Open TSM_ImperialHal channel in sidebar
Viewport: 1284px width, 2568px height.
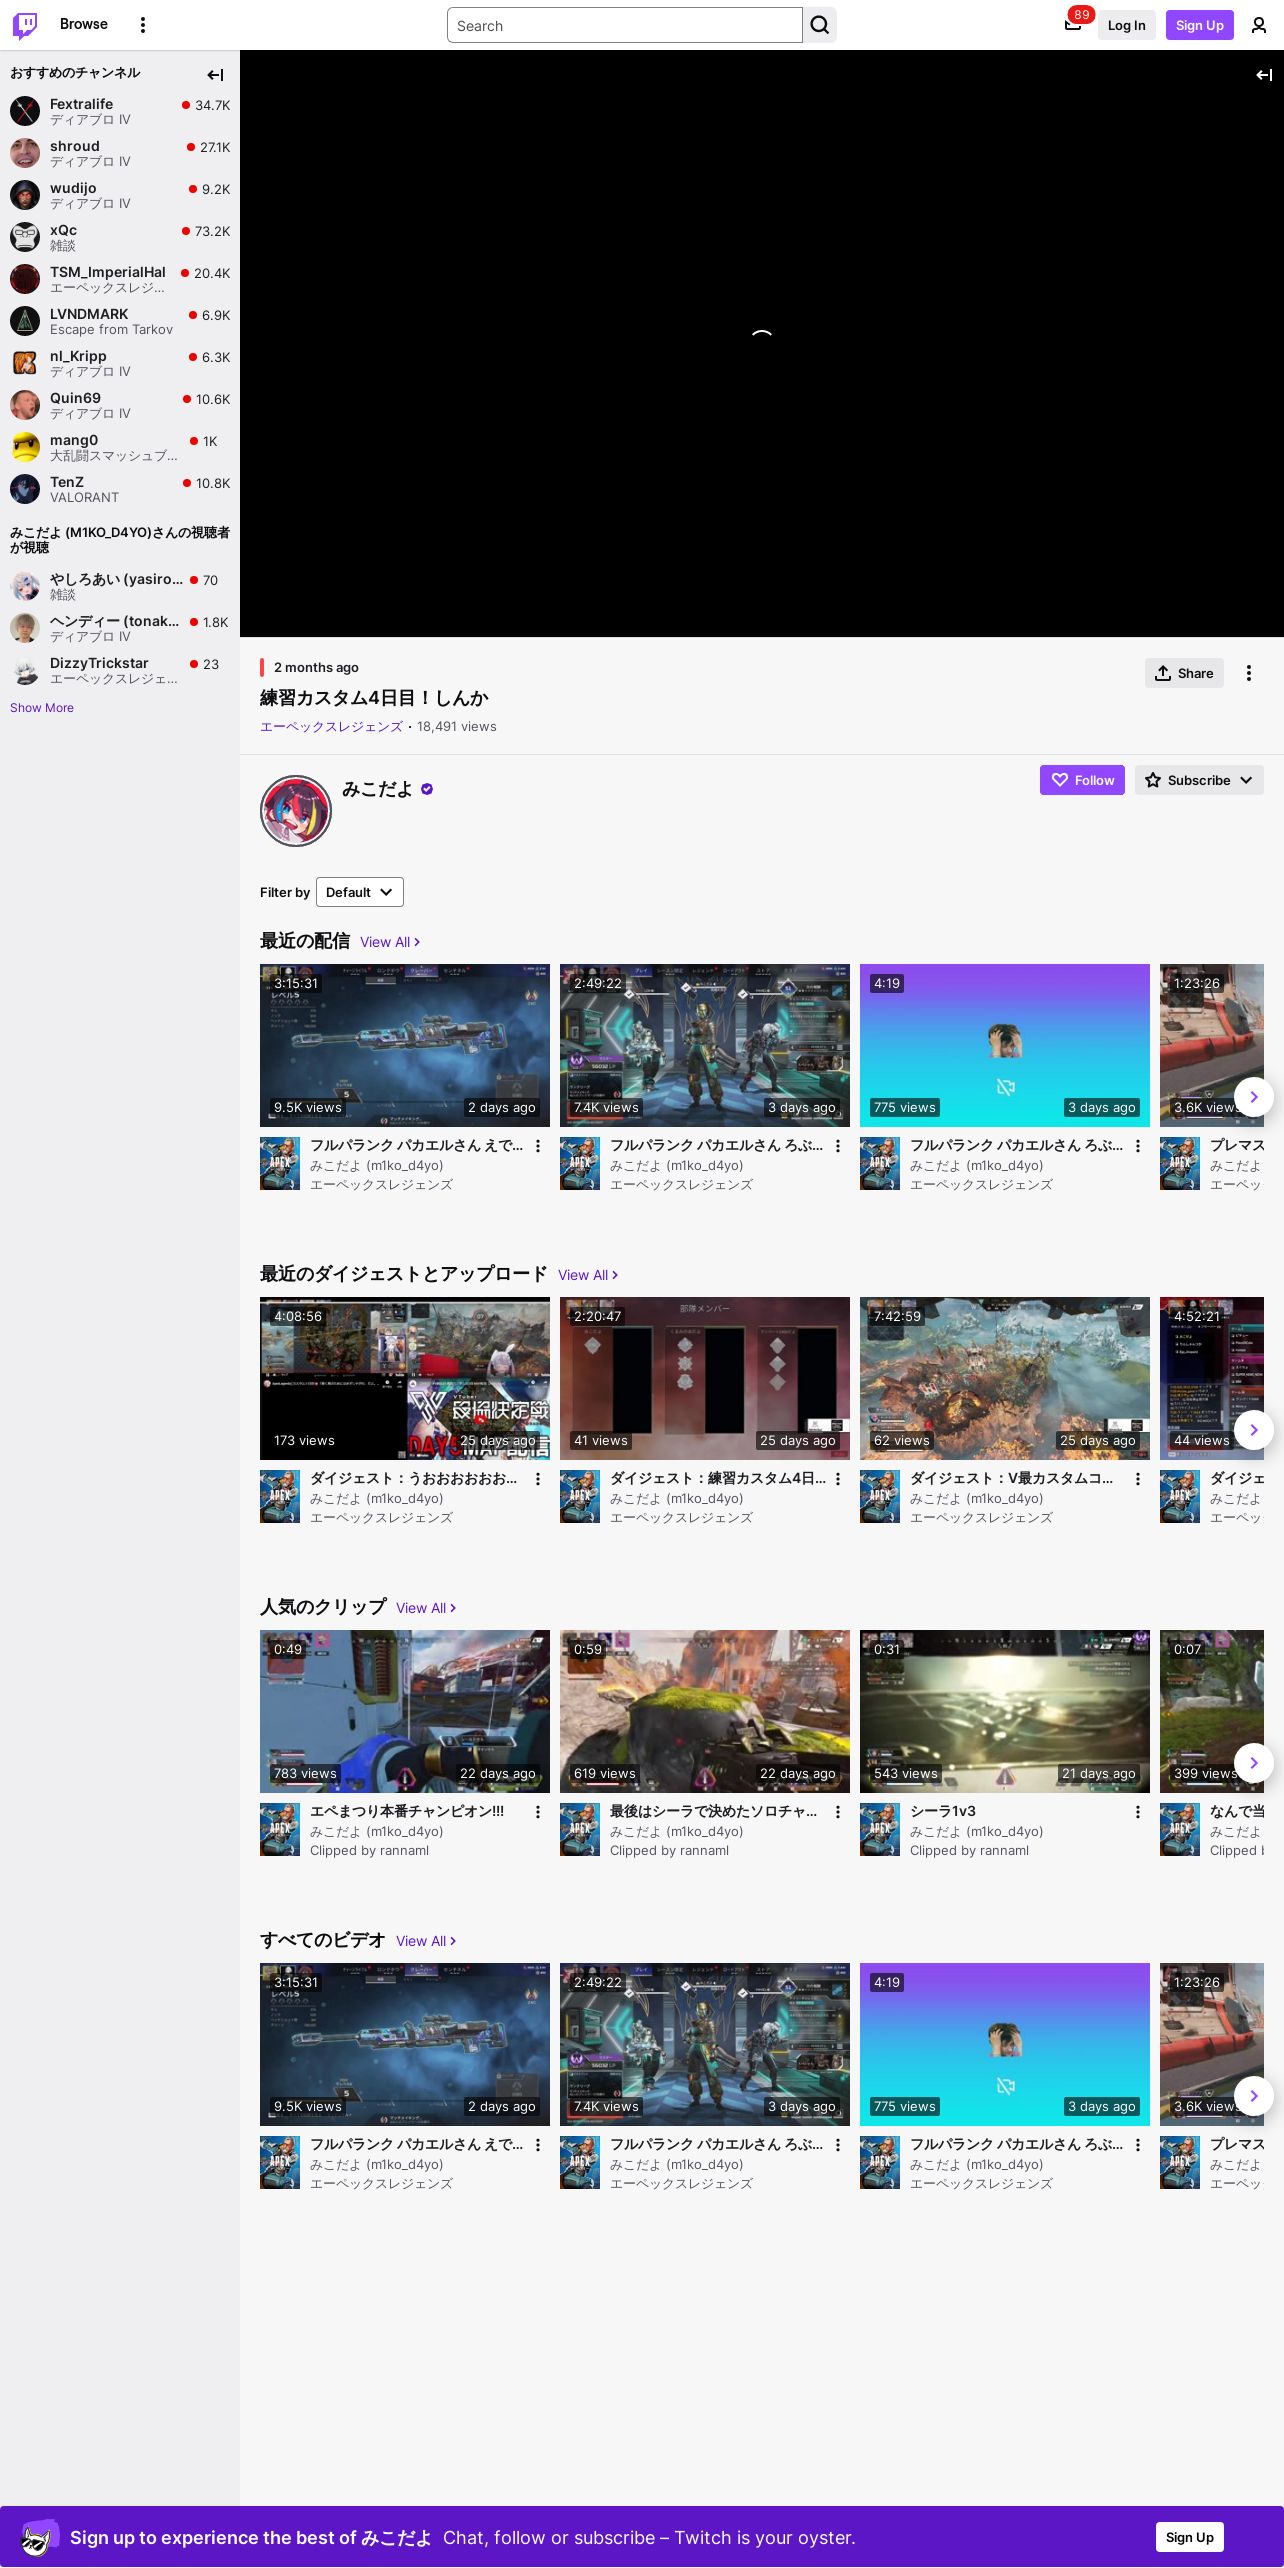(120, 279)
